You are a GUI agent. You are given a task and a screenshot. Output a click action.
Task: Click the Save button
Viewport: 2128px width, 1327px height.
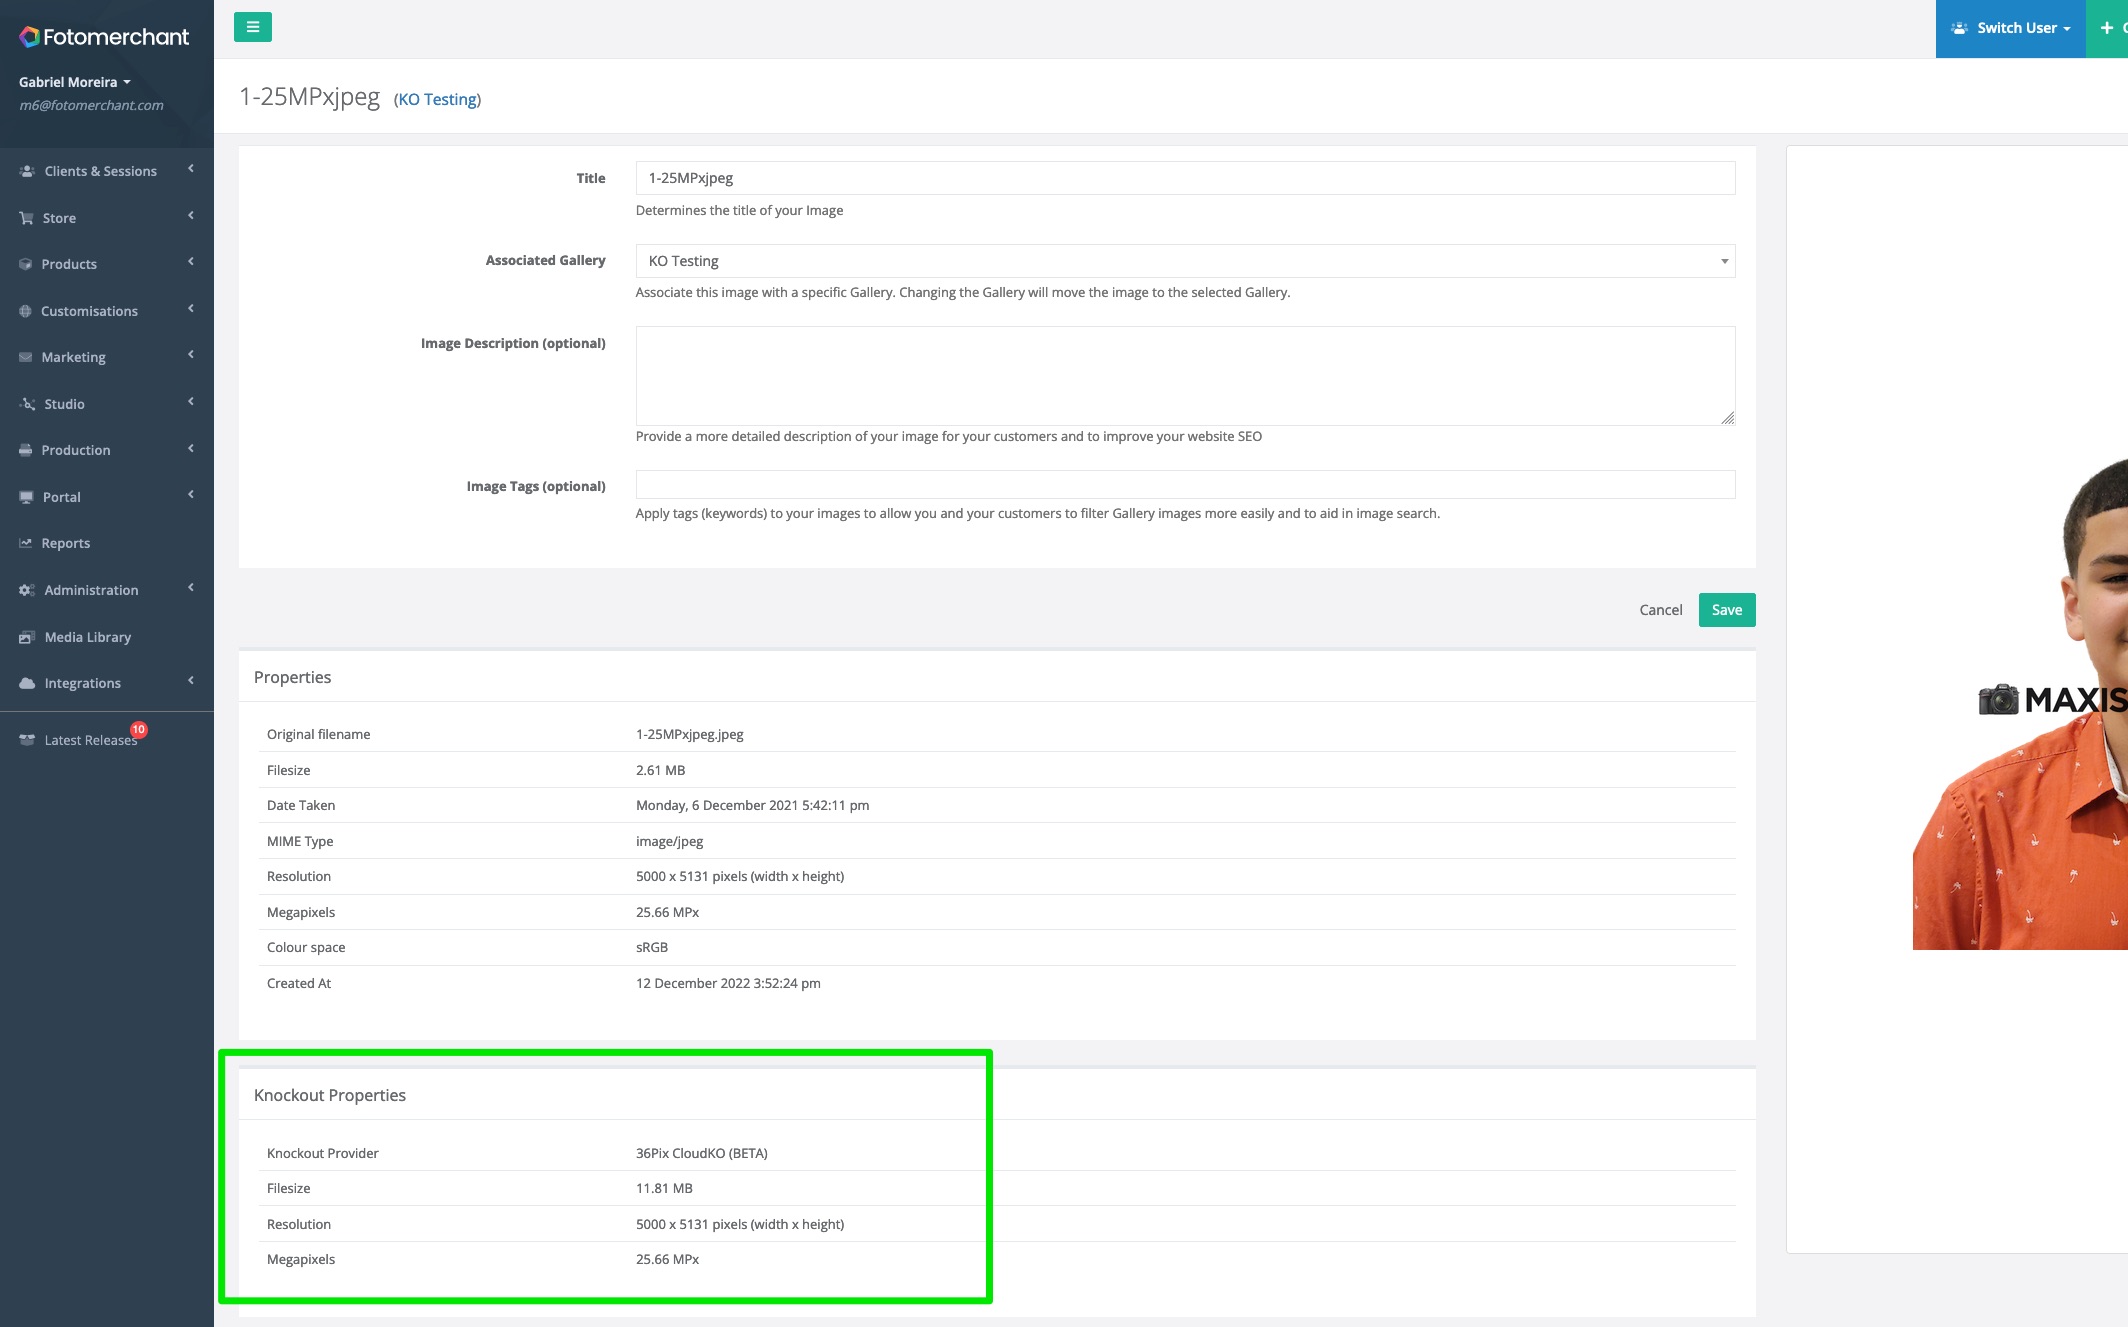point(1727,610)
